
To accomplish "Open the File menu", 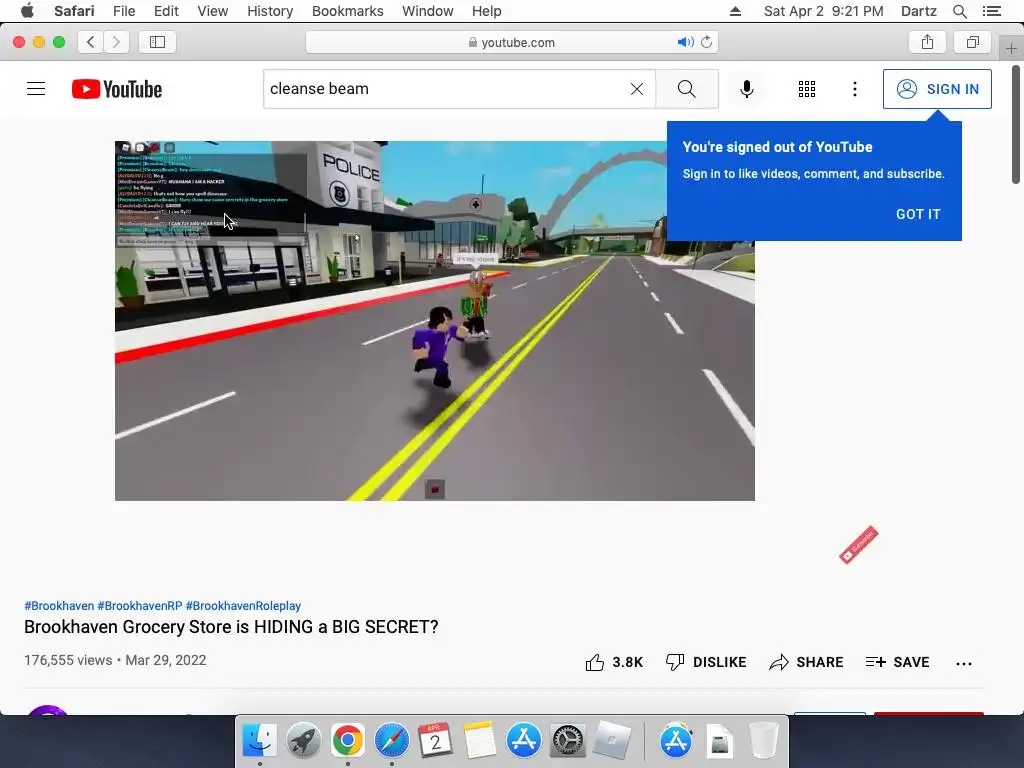I will (123, 11).
